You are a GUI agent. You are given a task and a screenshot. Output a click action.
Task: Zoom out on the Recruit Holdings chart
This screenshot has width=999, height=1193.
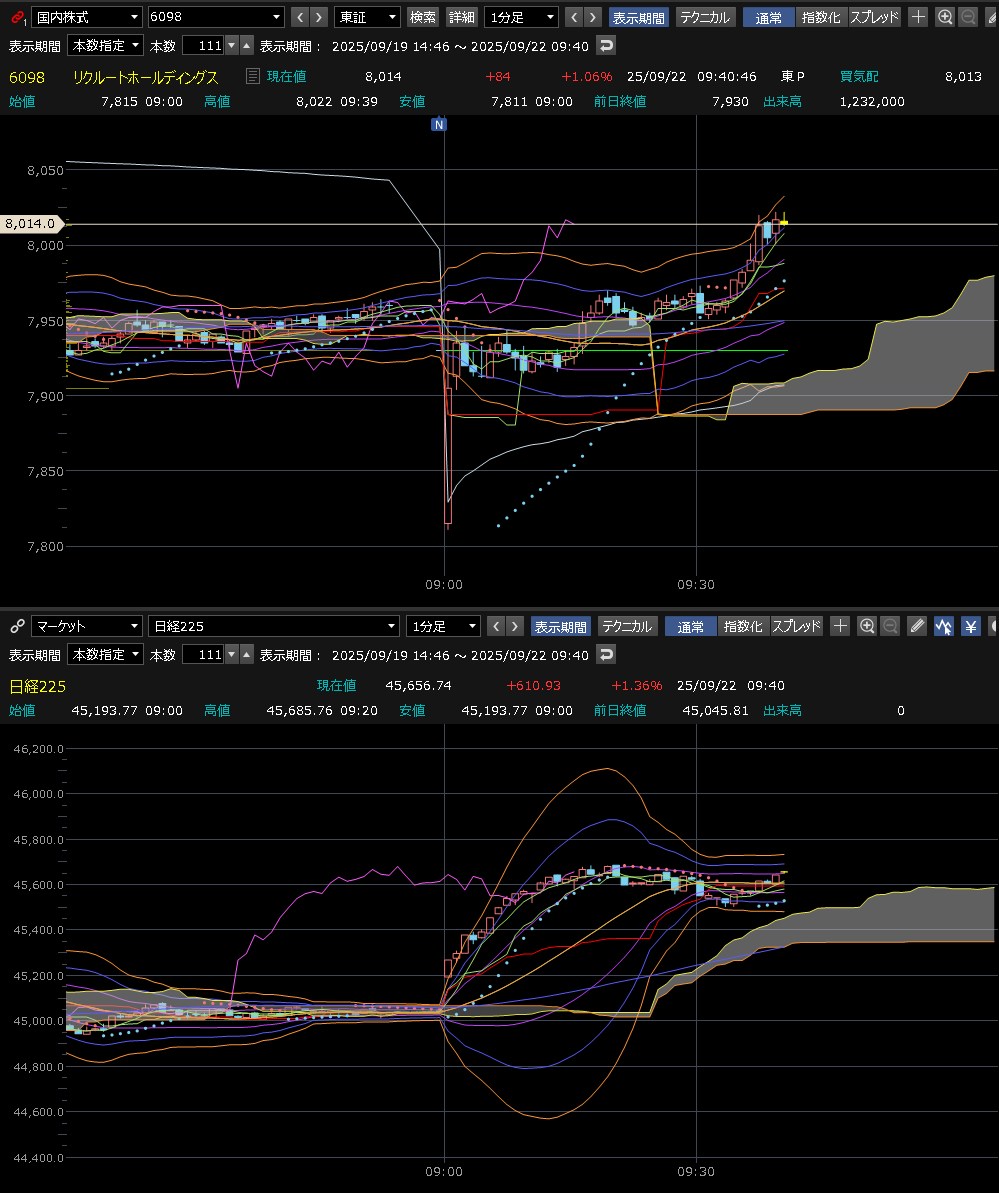coord(969,17)
